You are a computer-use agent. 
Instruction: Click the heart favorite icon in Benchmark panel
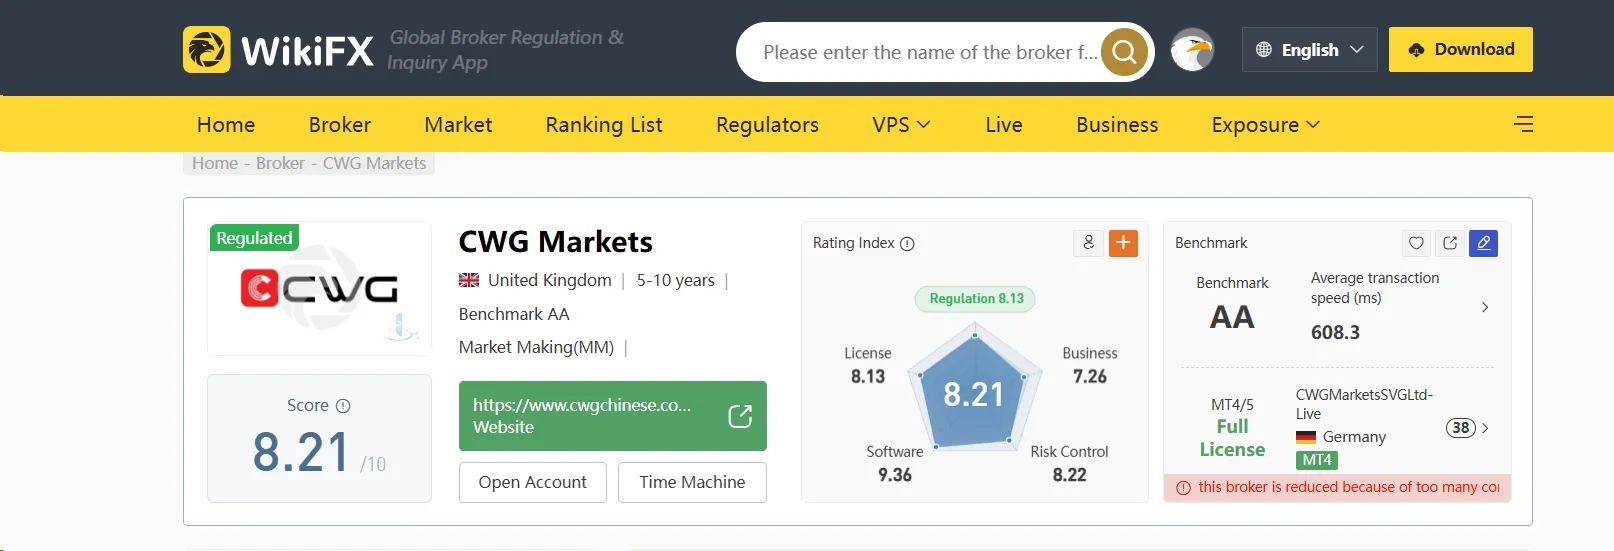click(x=1416, y=243)
